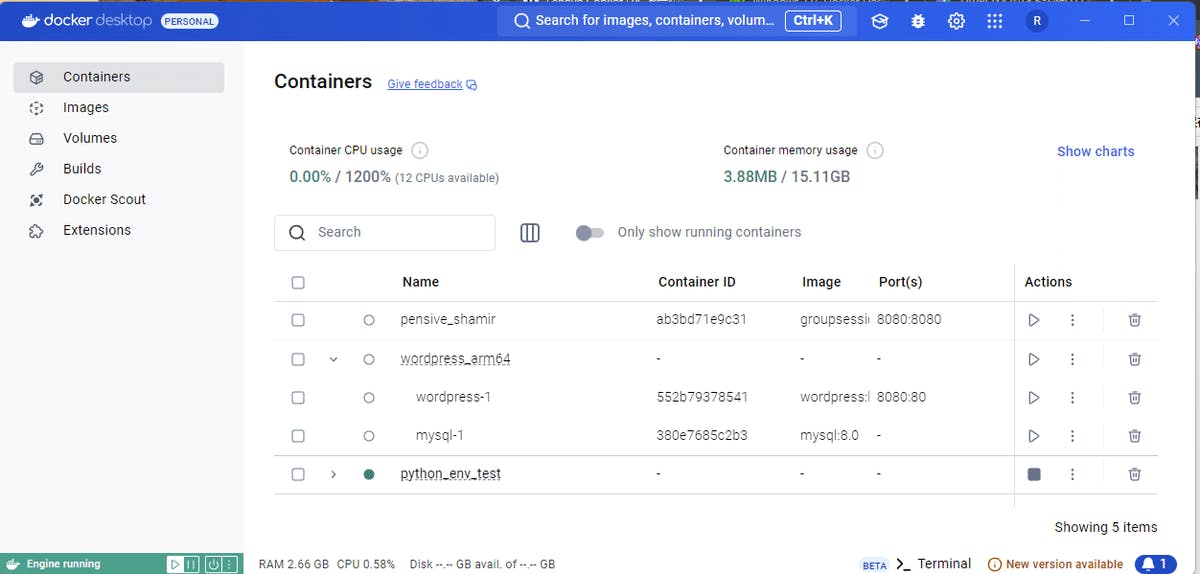Open the Images section in sidebar

119,107
